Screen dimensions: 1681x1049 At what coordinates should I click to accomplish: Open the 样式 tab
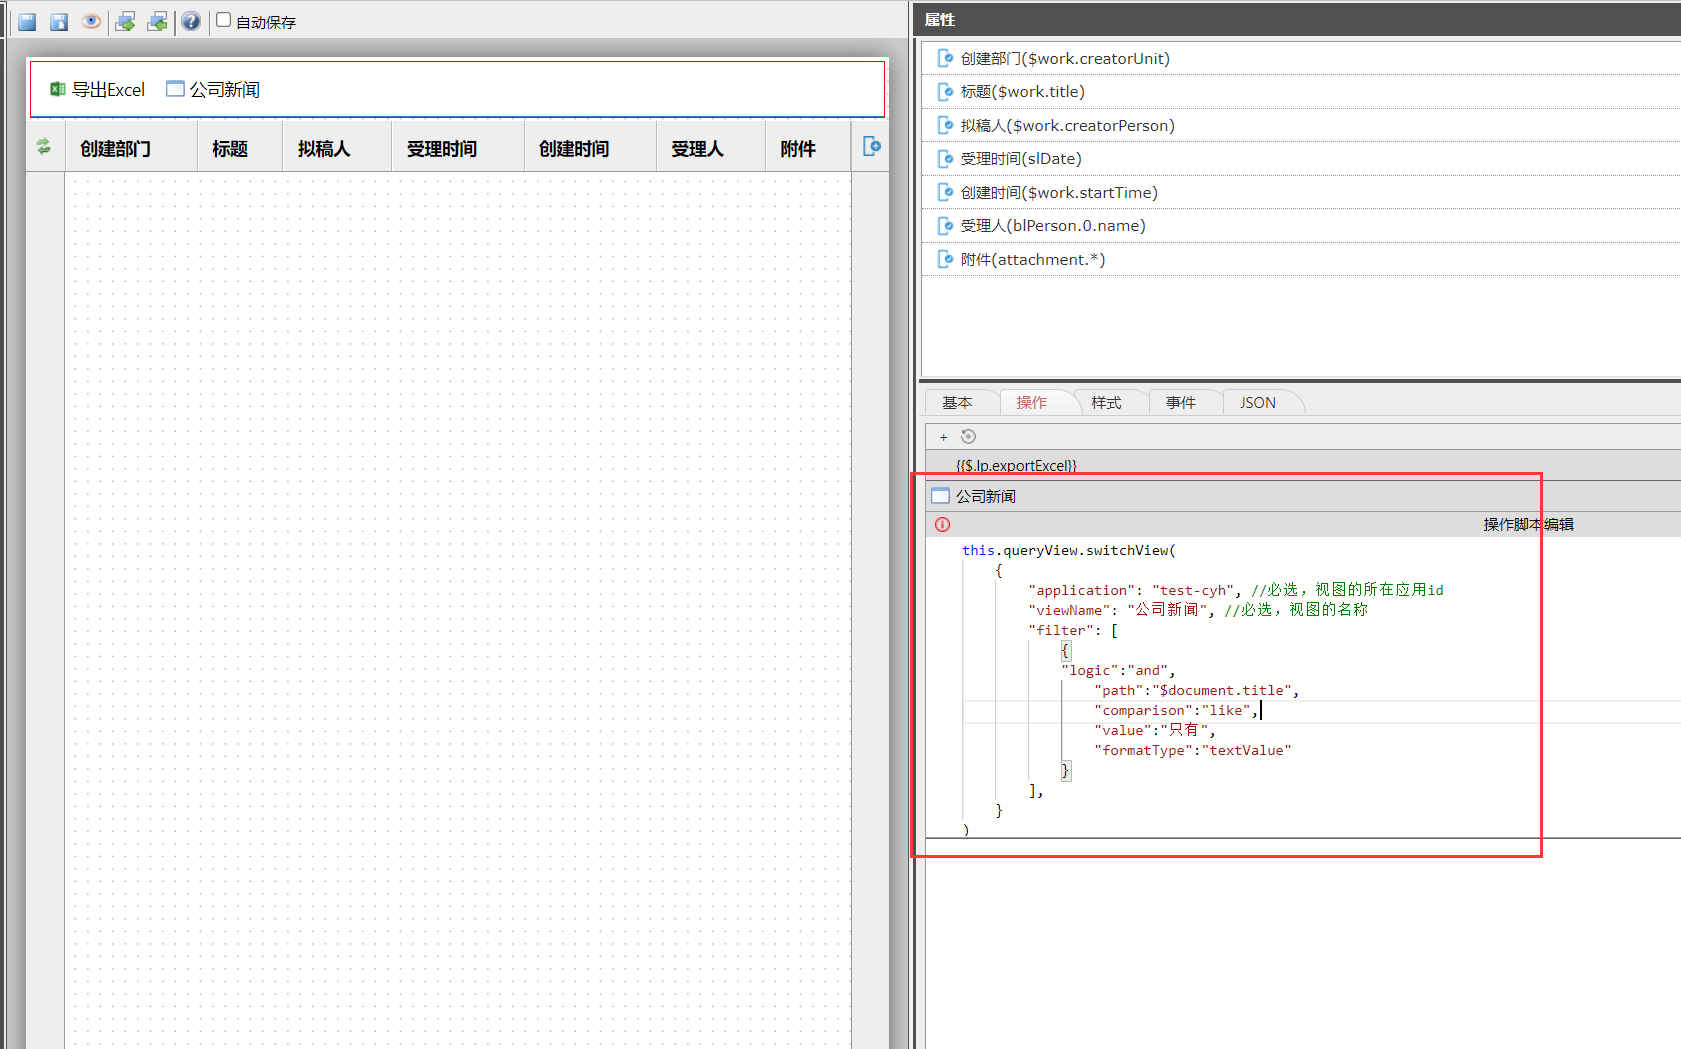click(1106, 403)
